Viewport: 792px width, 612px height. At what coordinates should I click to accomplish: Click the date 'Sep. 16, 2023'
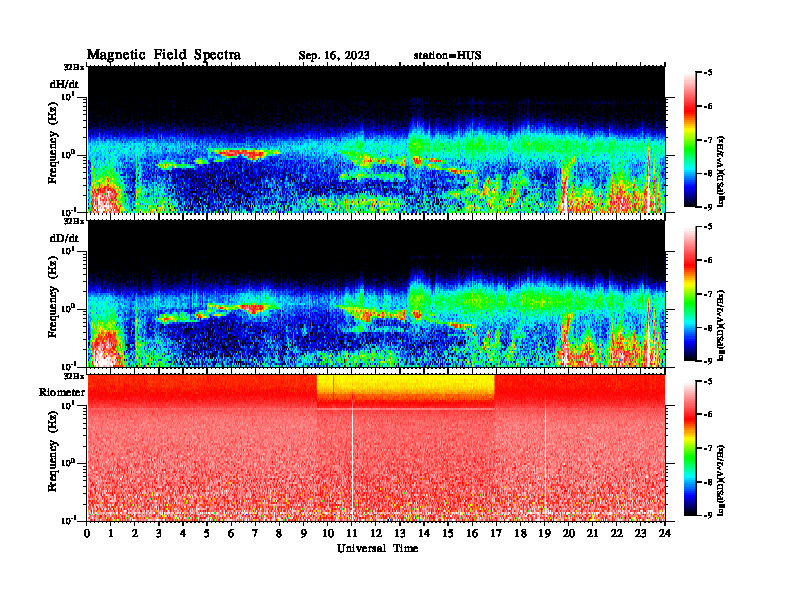[x=333, y=56]
